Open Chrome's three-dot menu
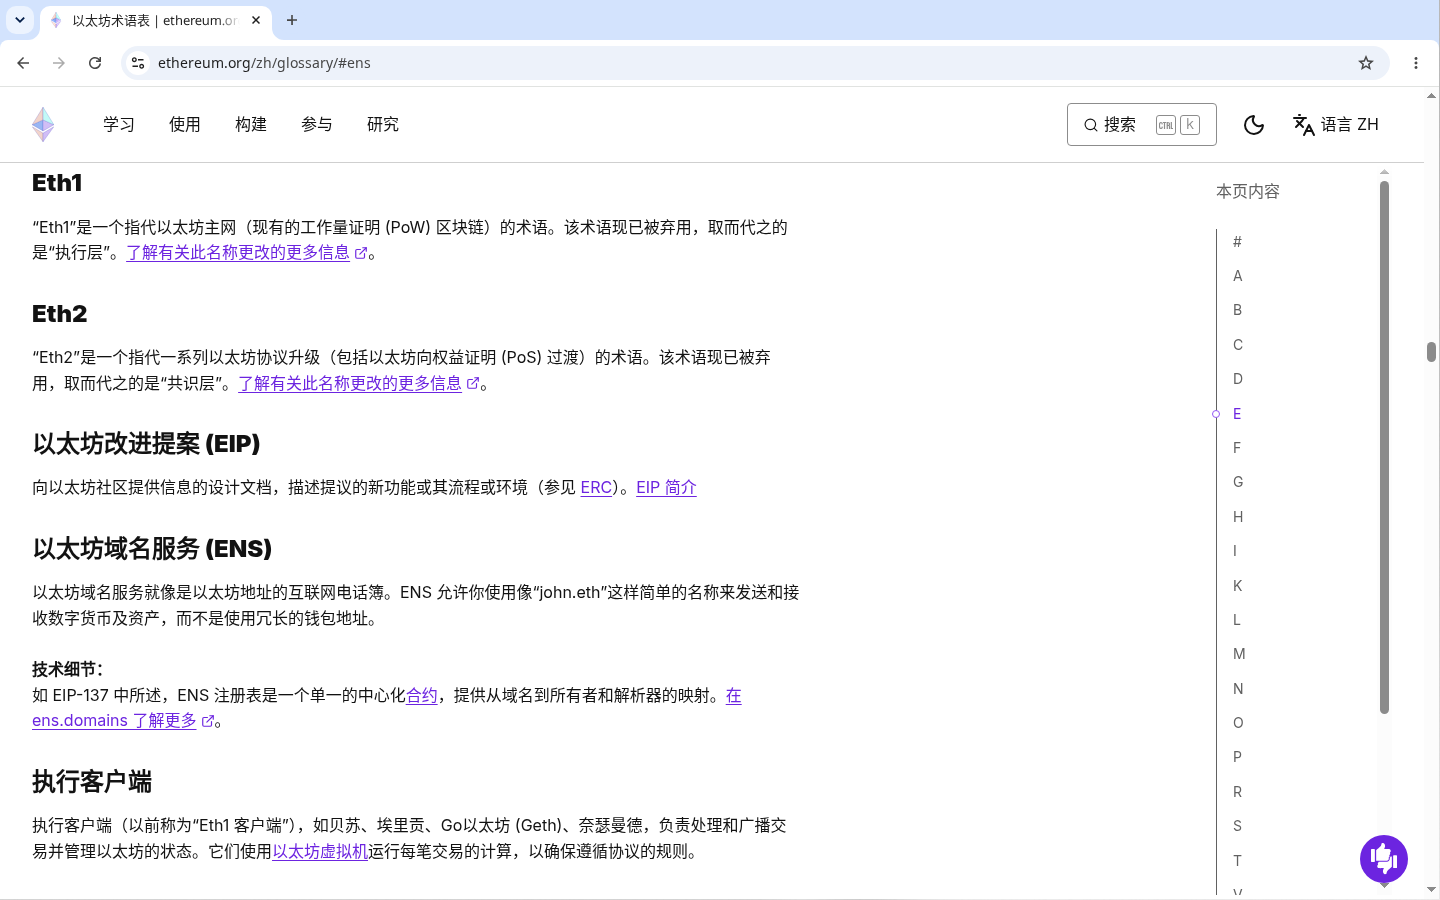Viewport: 1440px width, 900px height. (x=1416, y=62)
